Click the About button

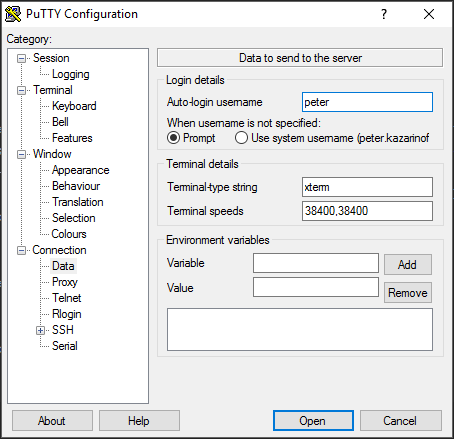coord(52,421)
